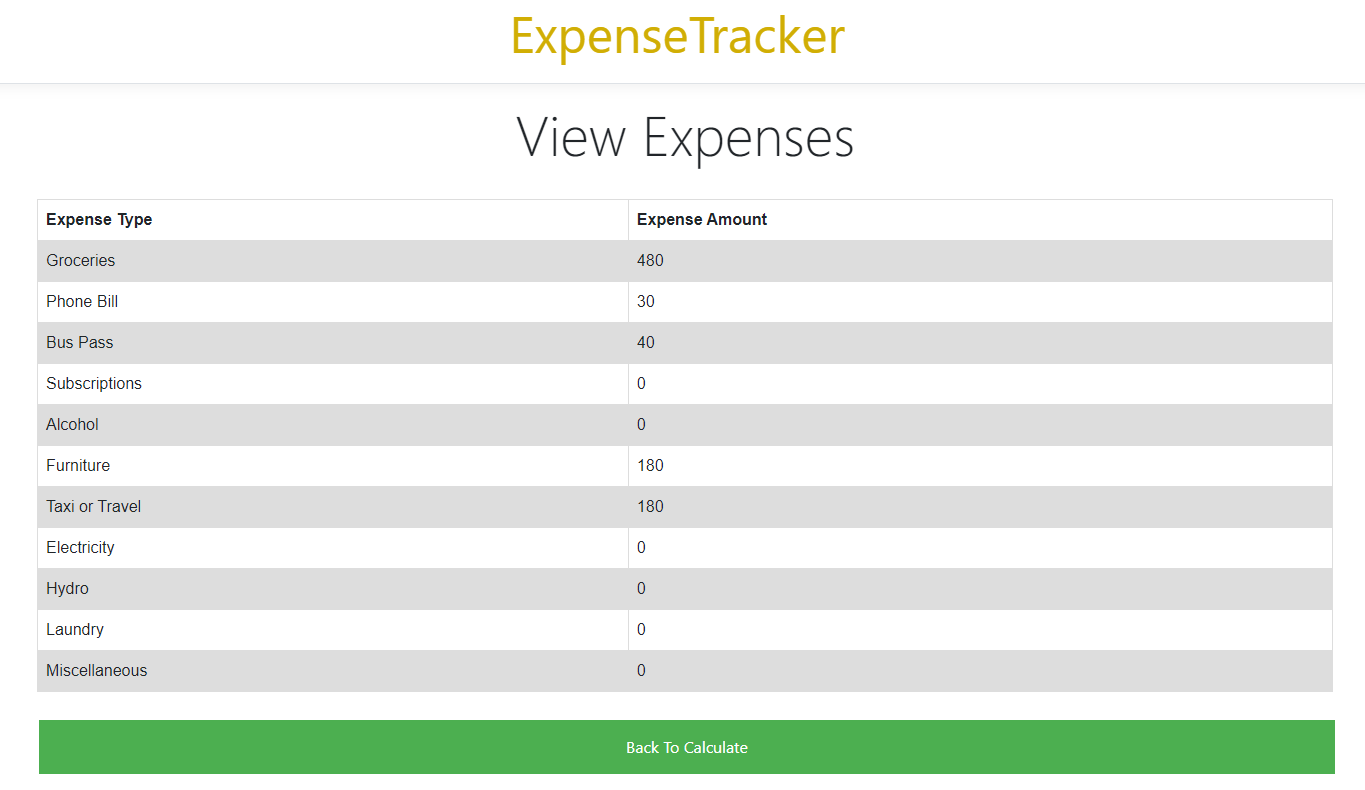Click the ExpenseTracker logo
The image size is (1365, 790).
tap(677, 36)
